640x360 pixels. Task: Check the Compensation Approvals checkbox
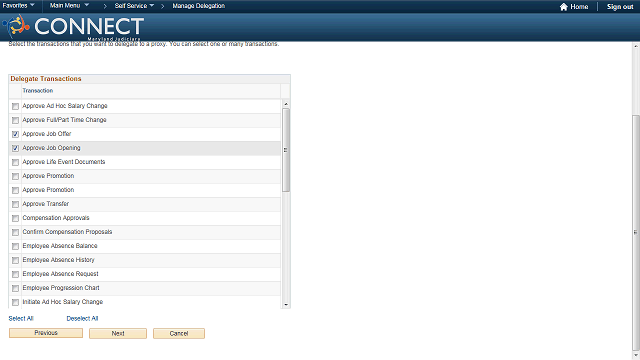pyautogui.click(x=16, y=218)
